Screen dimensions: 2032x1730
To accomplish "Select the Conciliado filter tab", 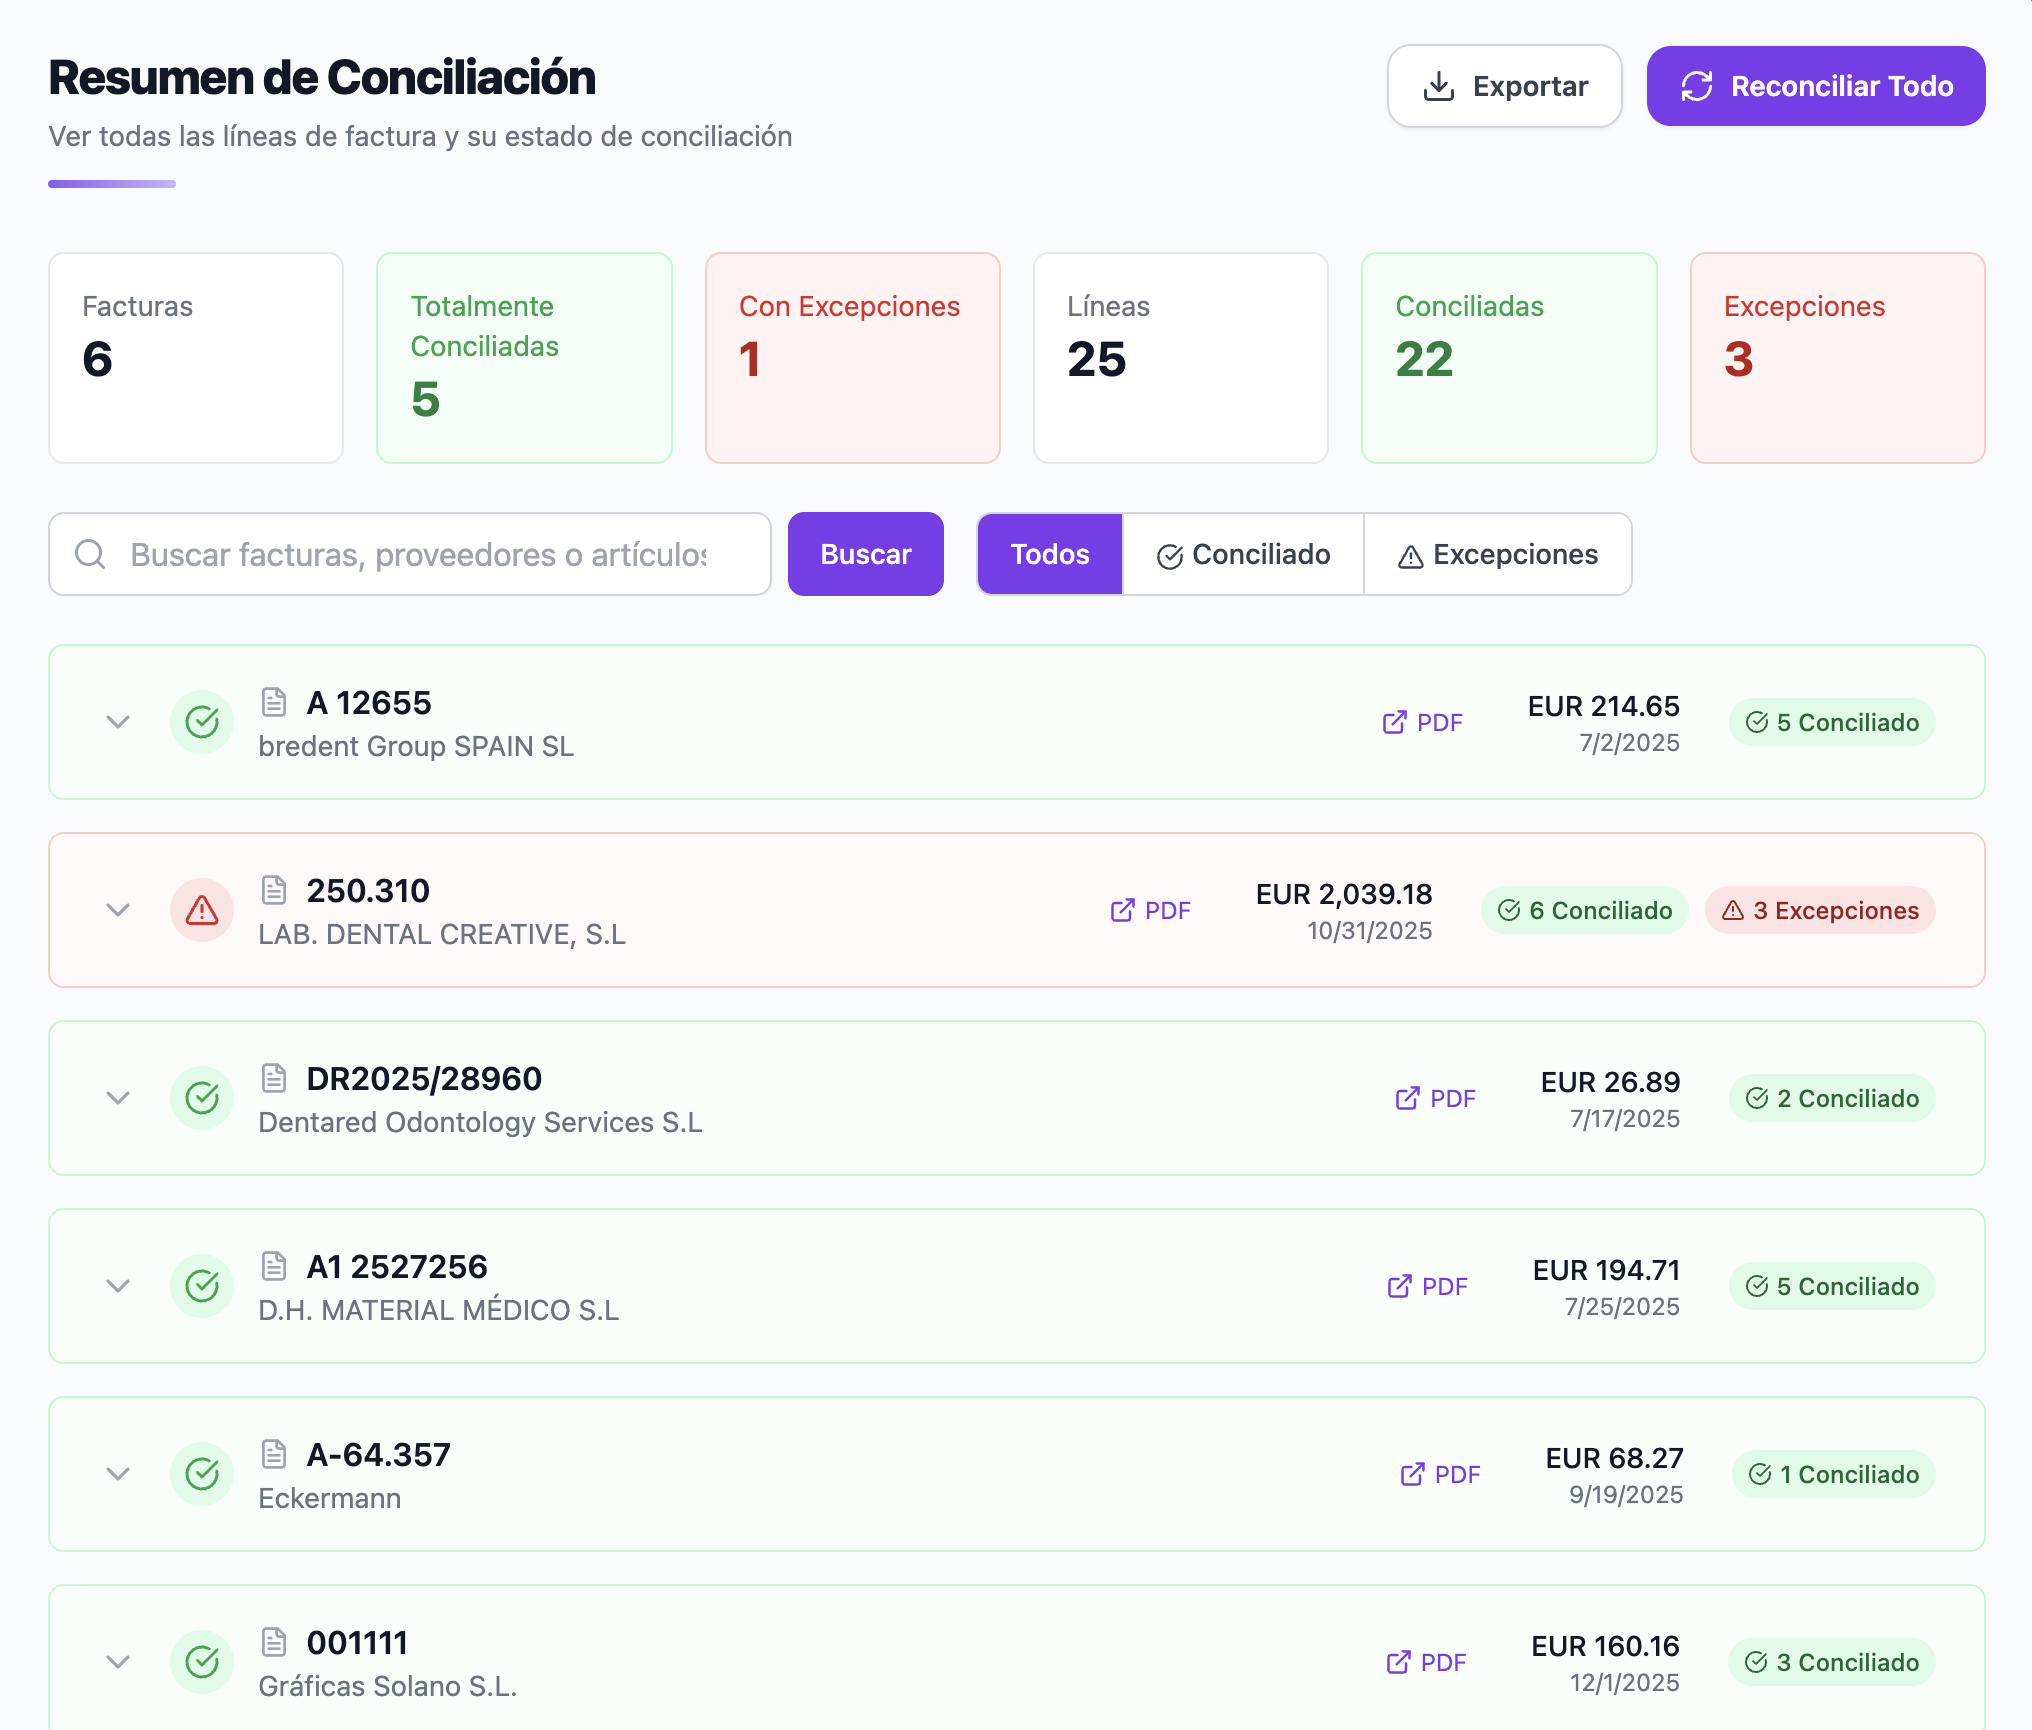I will coord(1243,554).
